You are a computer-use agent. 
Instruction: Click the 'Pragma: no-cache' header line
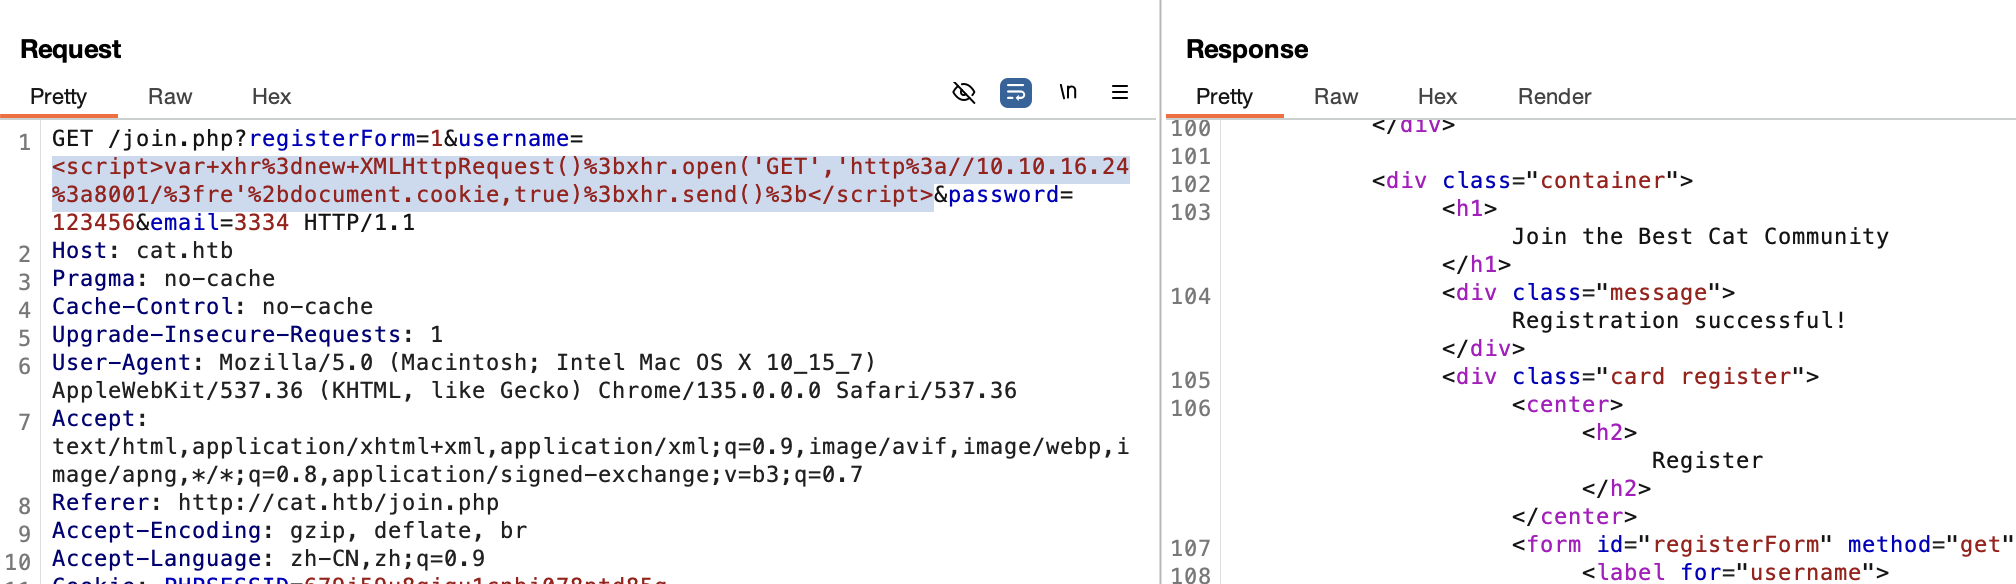[163, 279]
